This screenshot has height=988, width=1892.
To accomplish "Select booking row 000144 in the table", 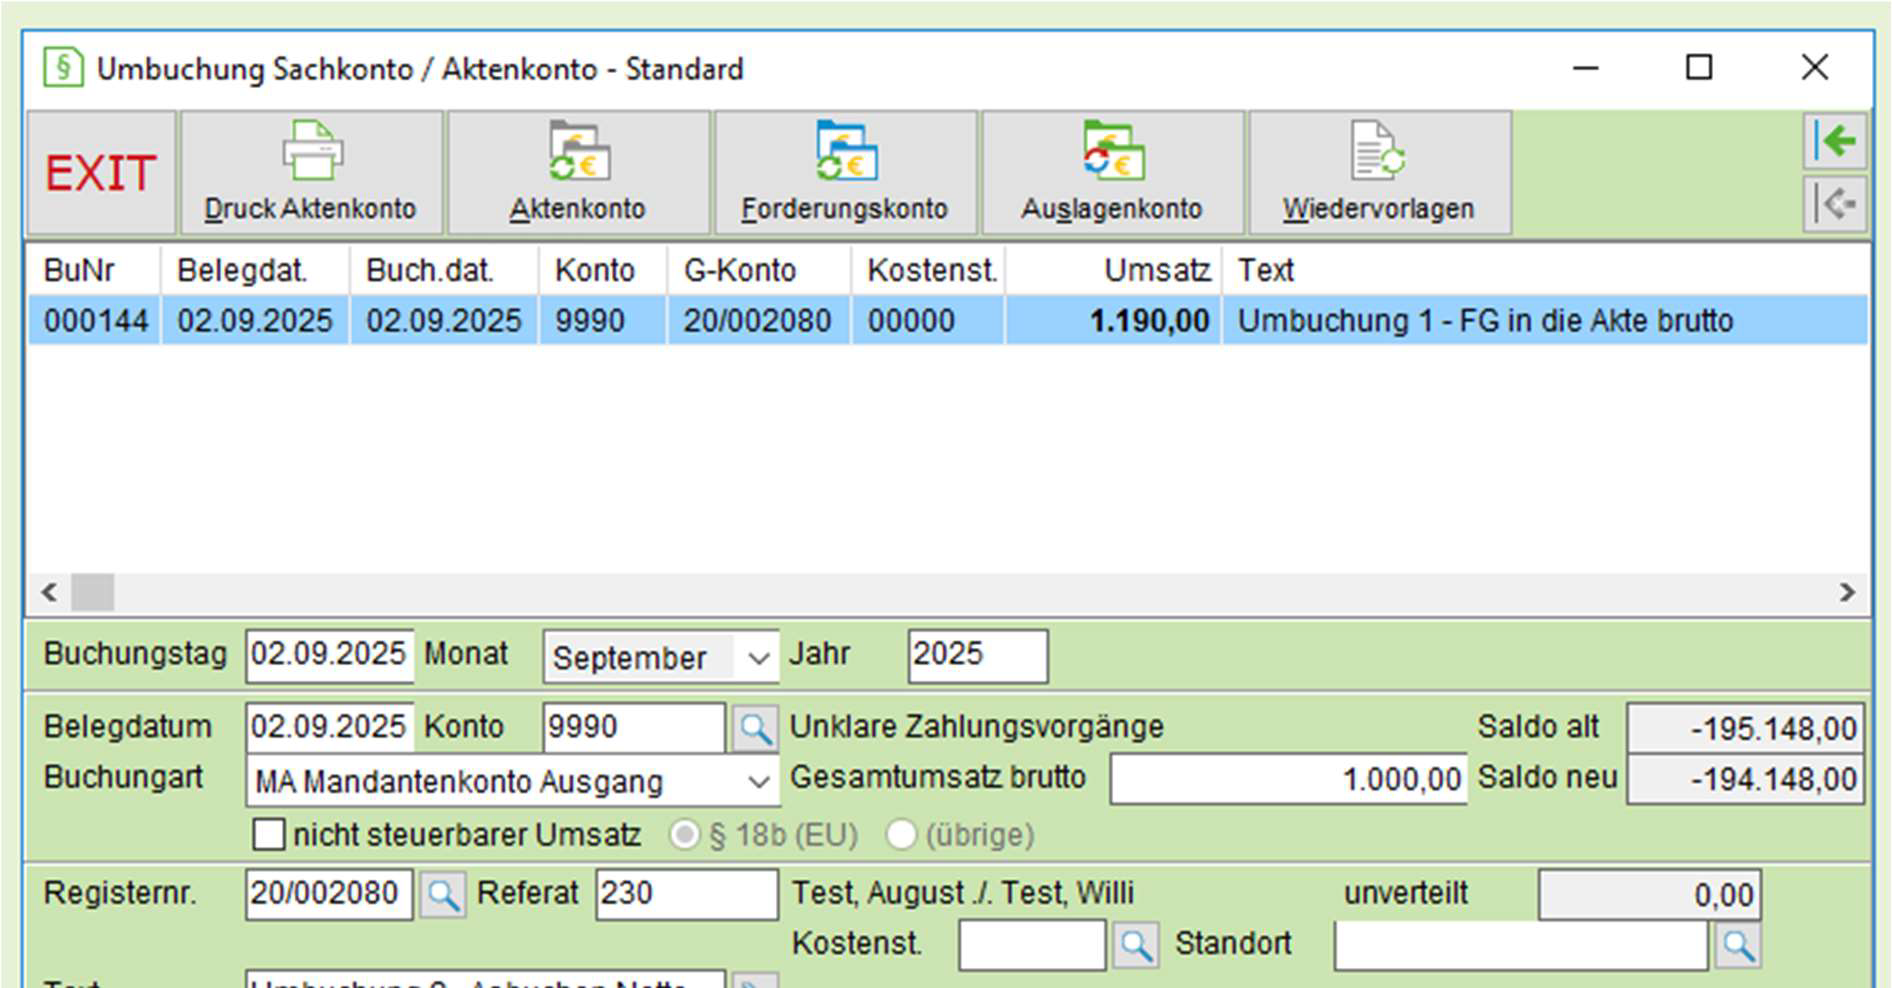I will click(x=947, y=320).
